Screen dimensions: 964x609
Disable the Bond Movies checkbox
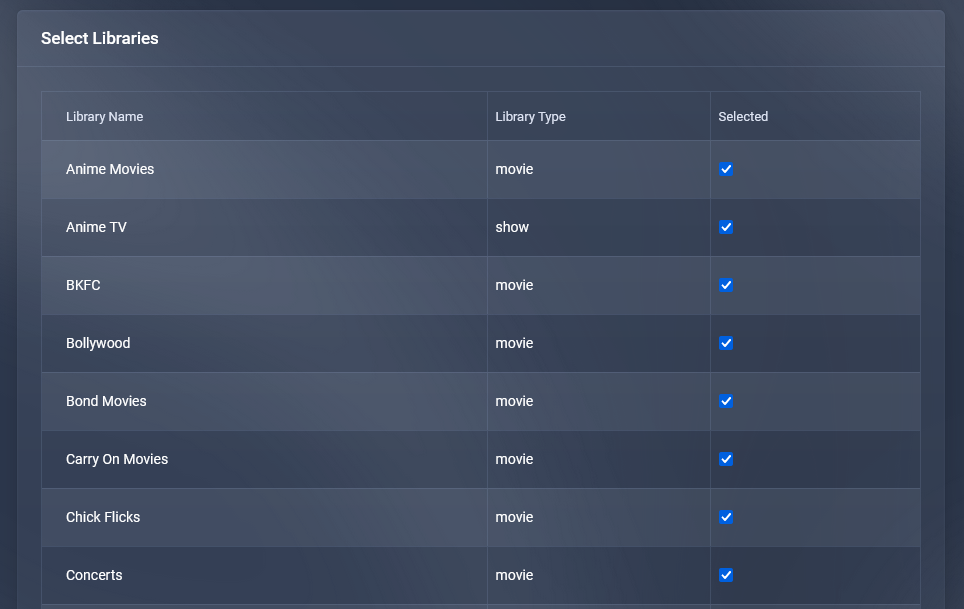(x=726, y=401)
